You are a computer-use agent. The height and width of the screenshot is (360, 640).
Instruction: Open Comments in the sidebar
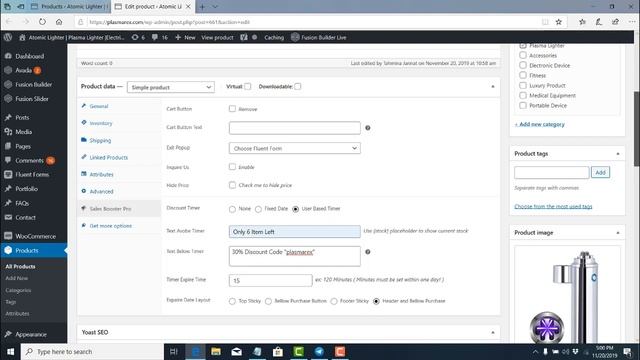[x=29, y=160]
